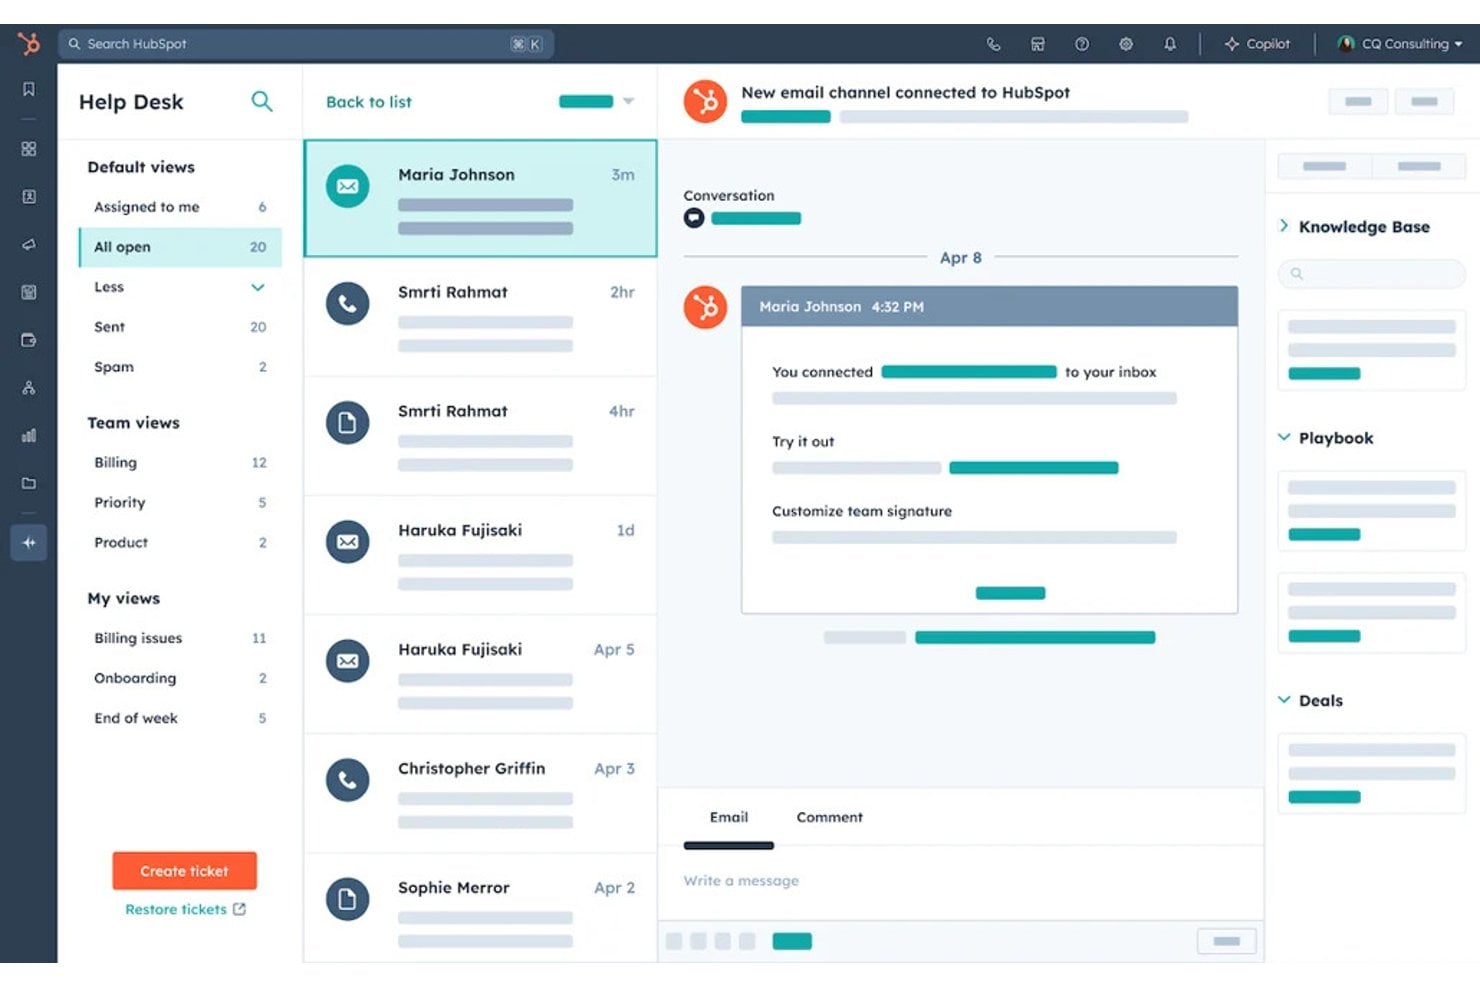The image size is (1480, 987).
Task: Click in the Search HubSpot field
Action: 306,44
